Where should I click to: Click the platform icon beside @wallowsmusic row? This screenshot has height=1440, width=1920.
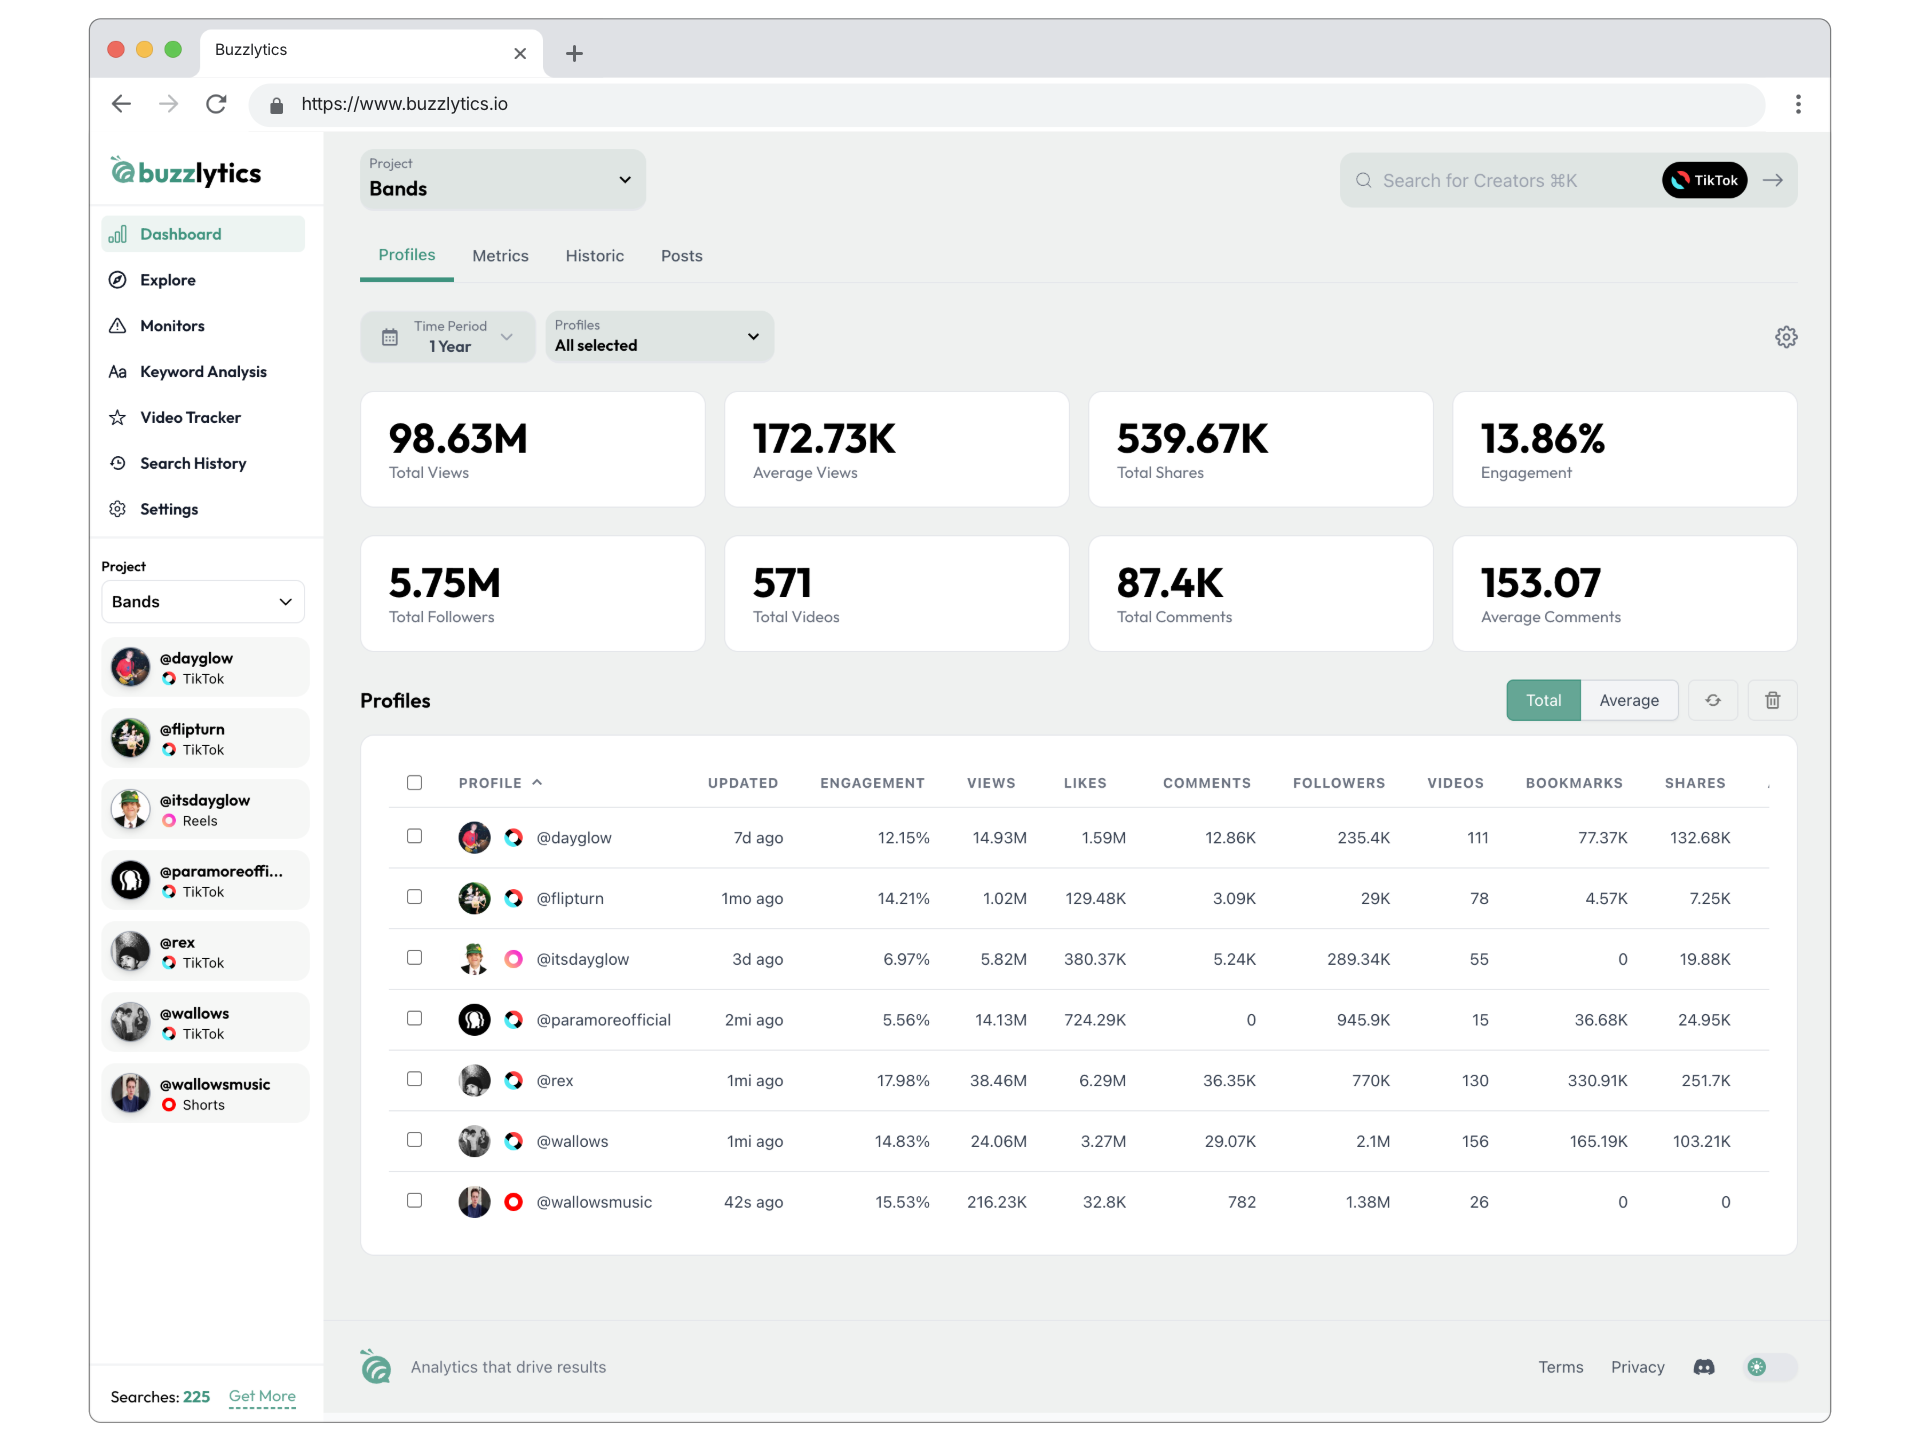coord(514,1202)
